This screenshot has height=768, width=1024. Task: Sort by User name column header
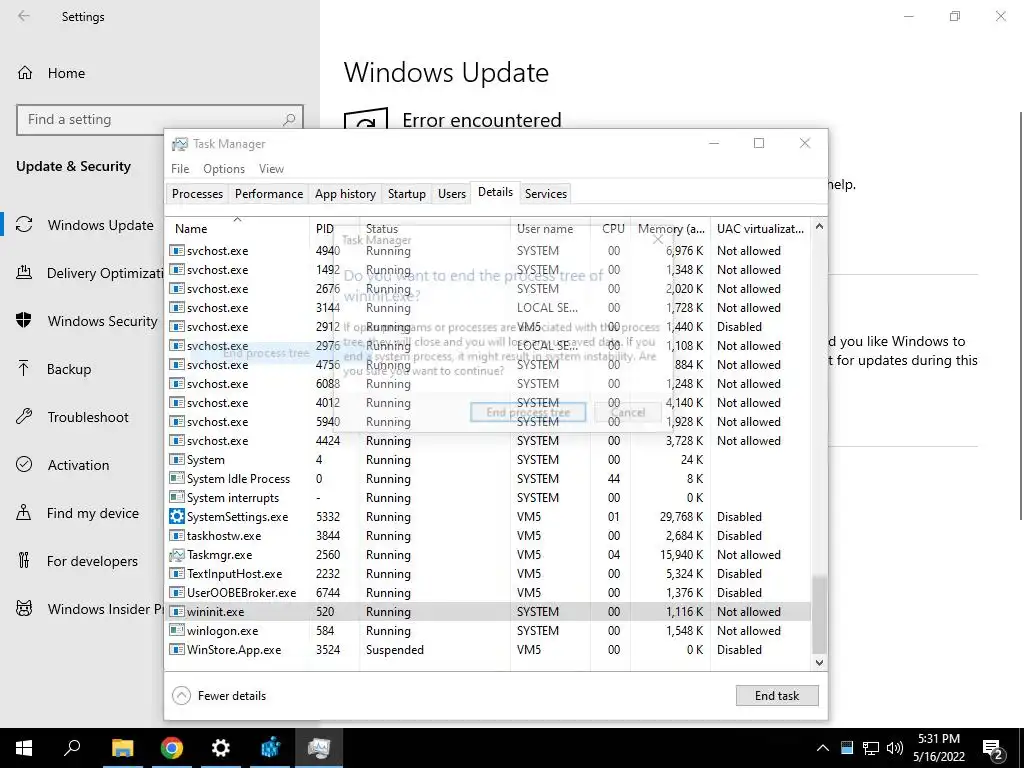[x=550, y=229]
